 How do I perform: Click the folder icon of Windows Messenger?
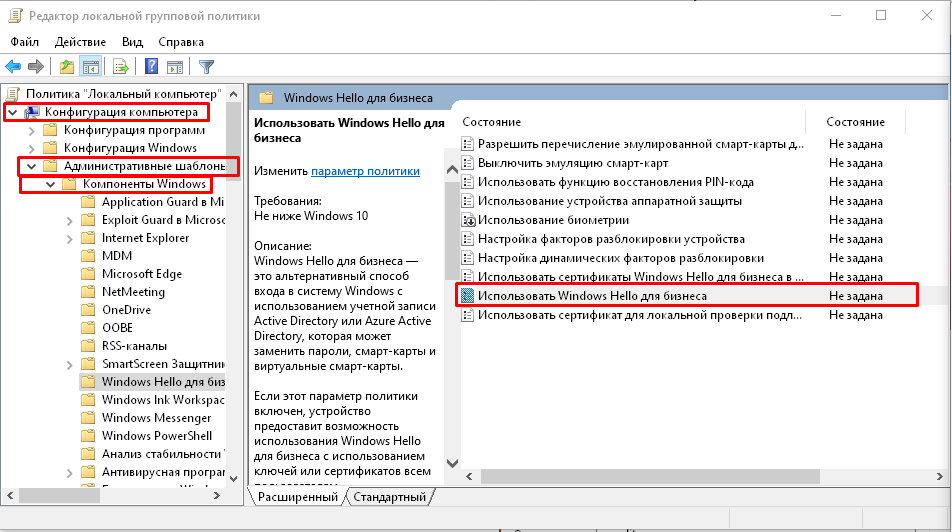pos(89,418)
